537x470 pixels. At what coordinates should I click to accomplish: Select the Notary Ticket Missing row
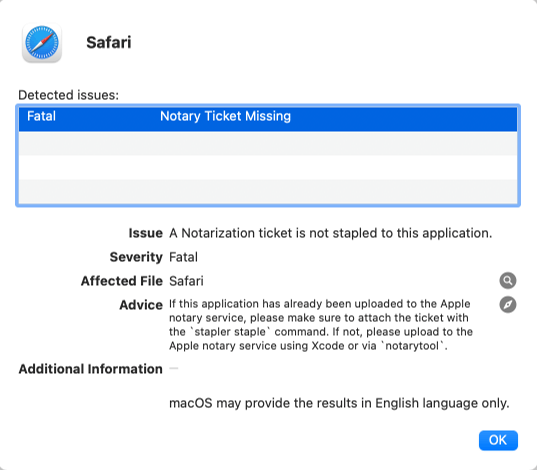[x=268, y=119]
